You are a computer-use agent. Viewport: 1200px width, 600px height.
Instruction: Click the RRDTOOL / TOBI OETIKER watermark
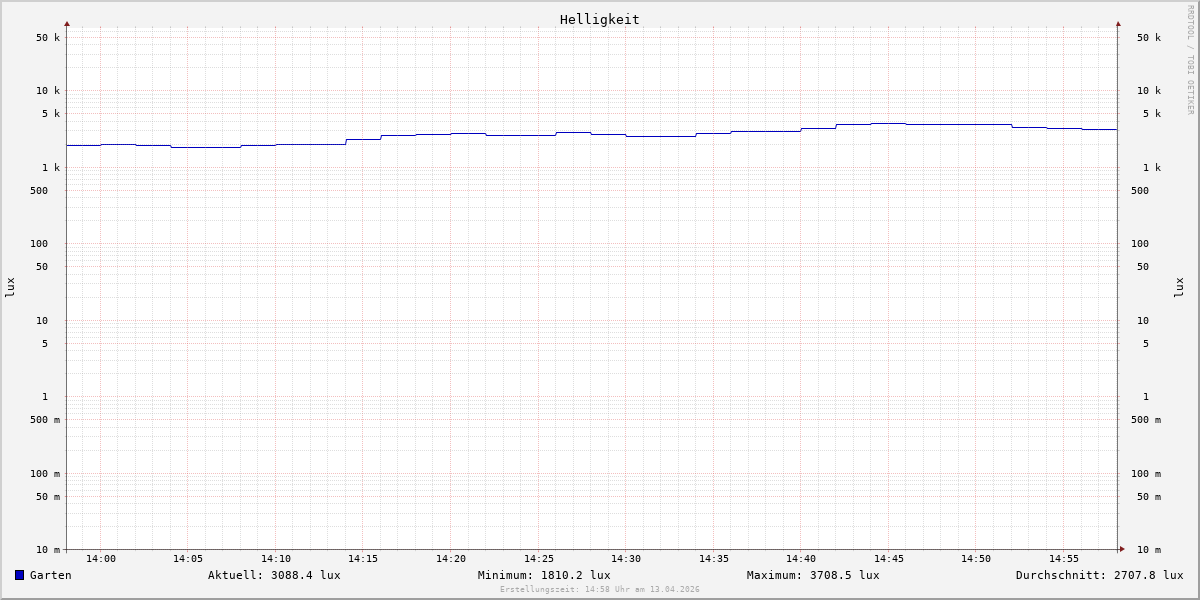click(x=1190, y=60)
